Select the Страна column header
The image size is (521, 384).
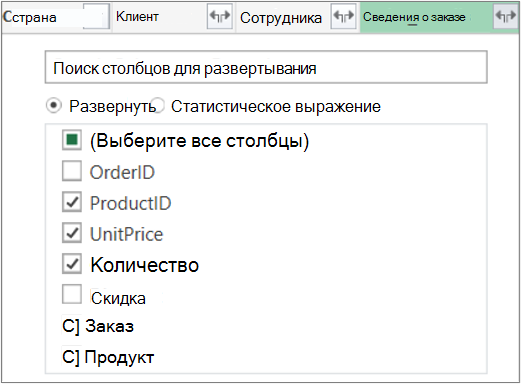pyautogui.click(x=56, y=17)
